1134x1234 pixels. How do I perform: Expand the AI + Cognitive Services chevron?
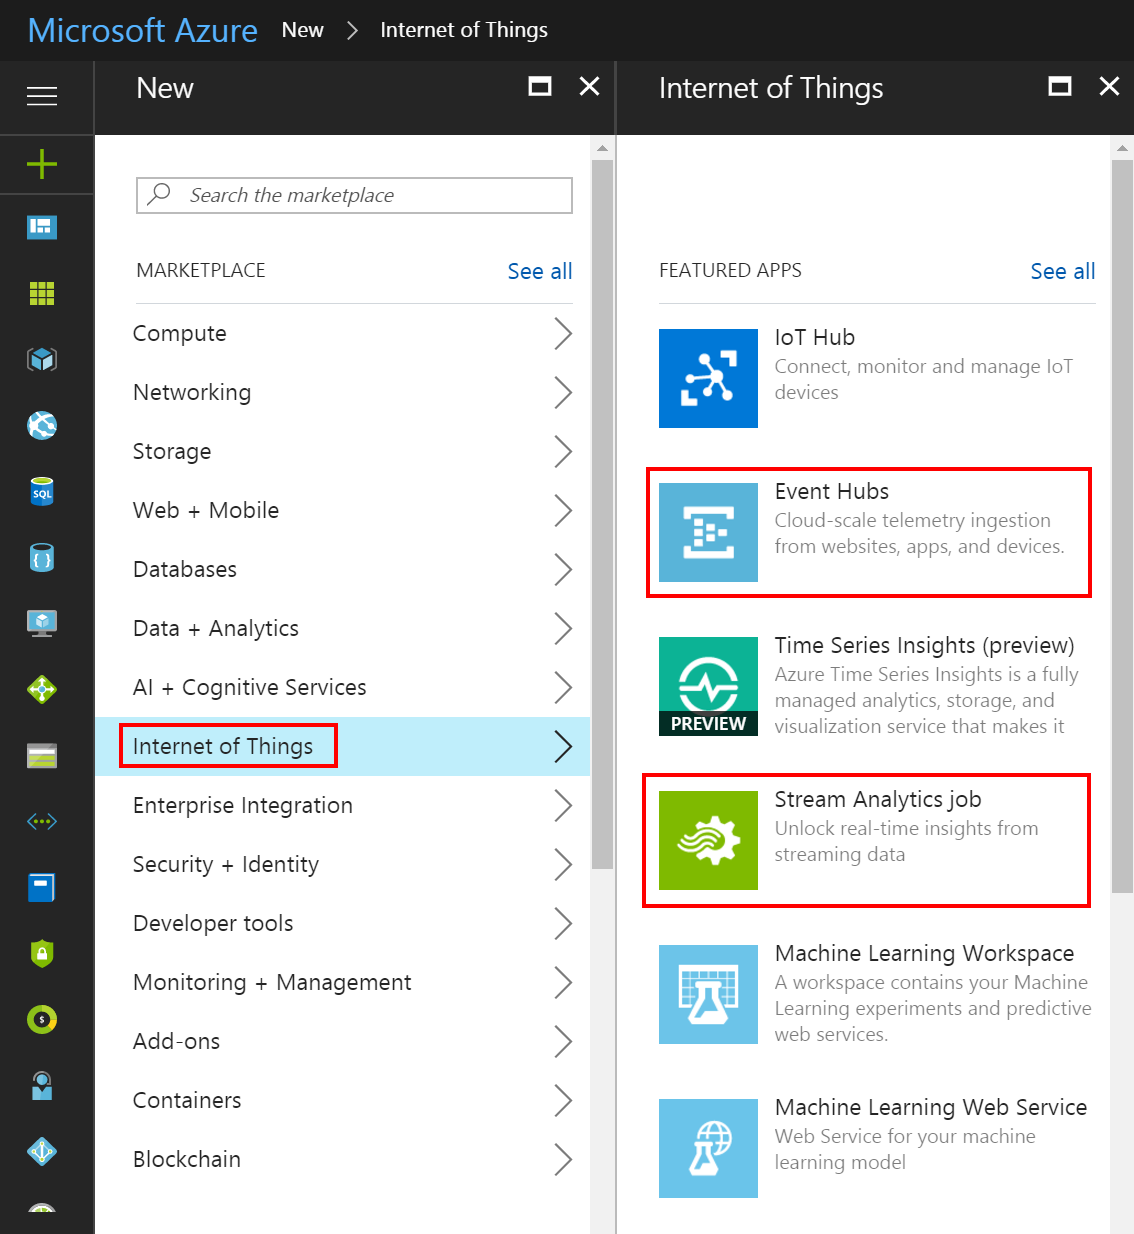563,687
